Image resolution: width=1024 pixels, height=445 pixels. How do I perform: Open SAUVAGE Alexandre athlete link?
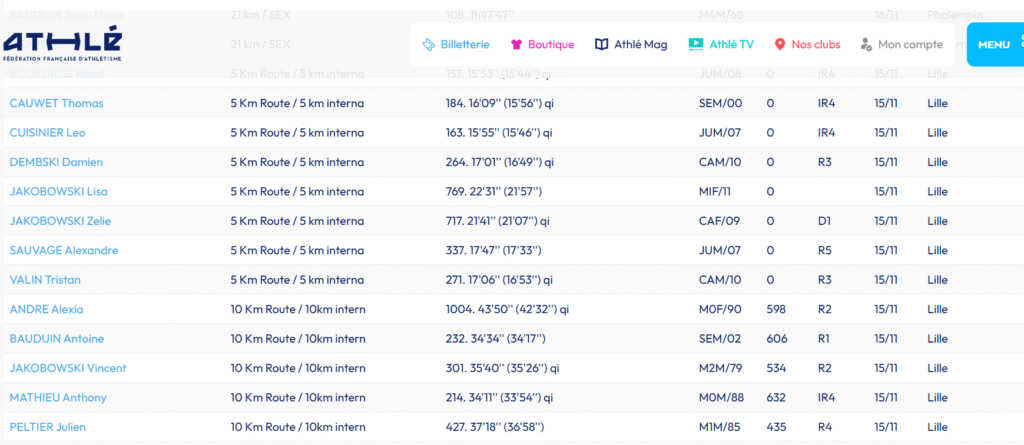[64, 251]
